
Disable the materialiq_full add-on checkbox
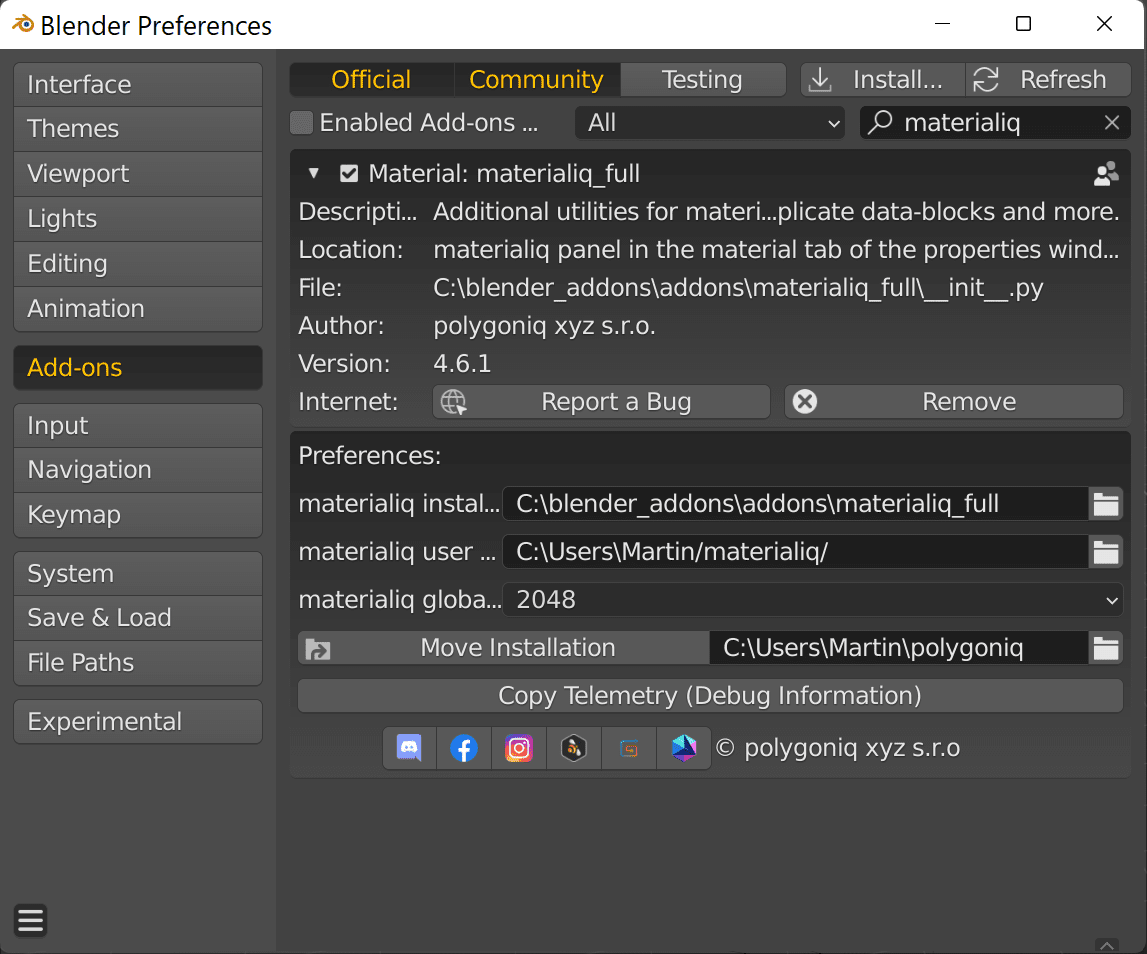tap(349, 173)
